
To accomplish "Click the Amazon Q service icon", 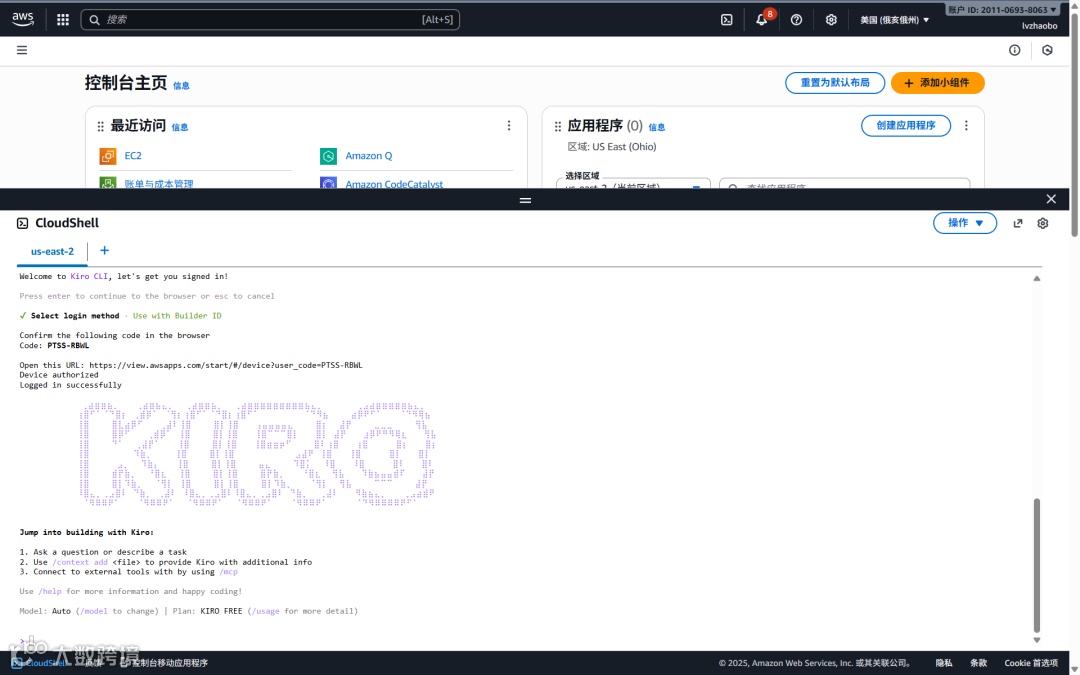I will 329,156.
